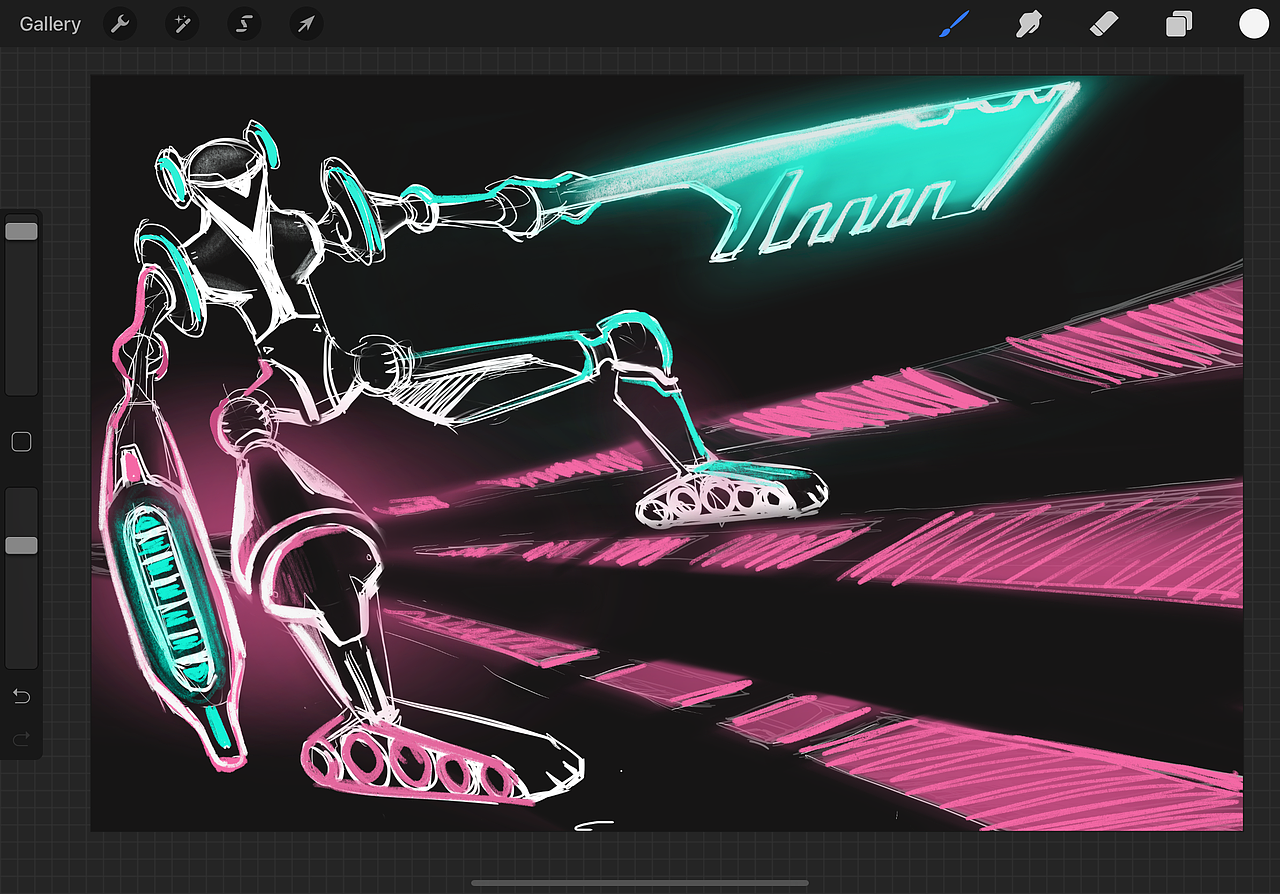Image resolution: width=1280 pixels, height=894 pixels.
Task: Click the brush size slider handle
Action: 21,231
